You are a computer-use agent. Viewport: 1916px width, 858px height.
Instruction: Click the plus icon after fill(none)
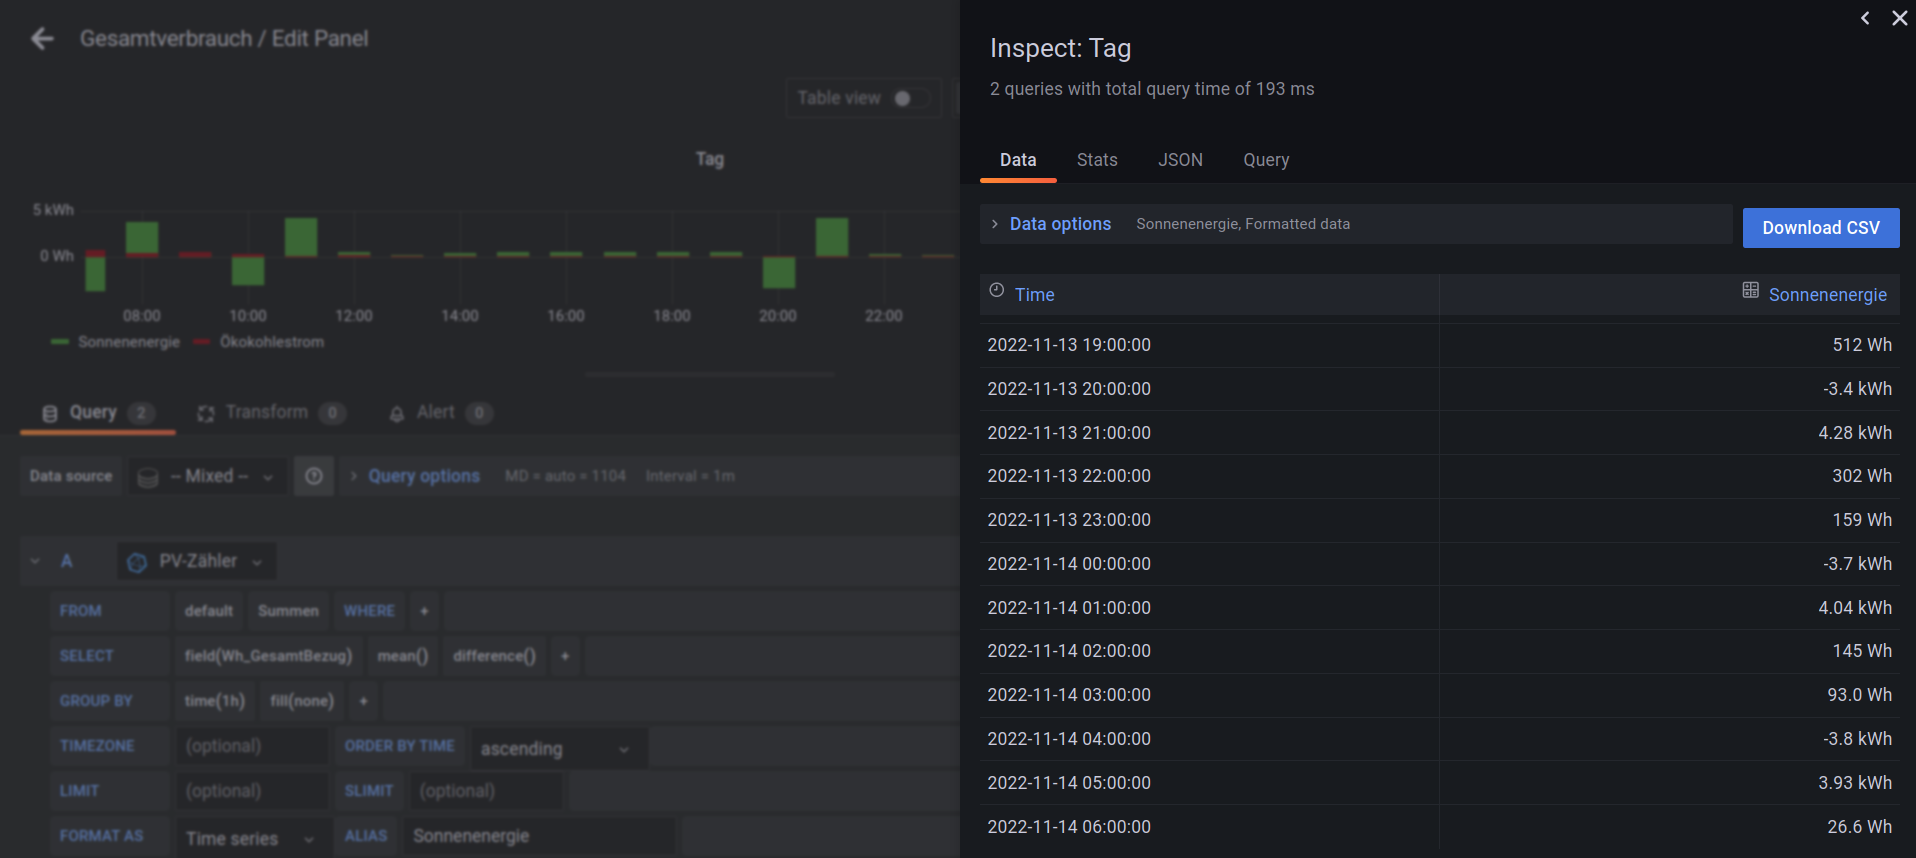point(363,701)
